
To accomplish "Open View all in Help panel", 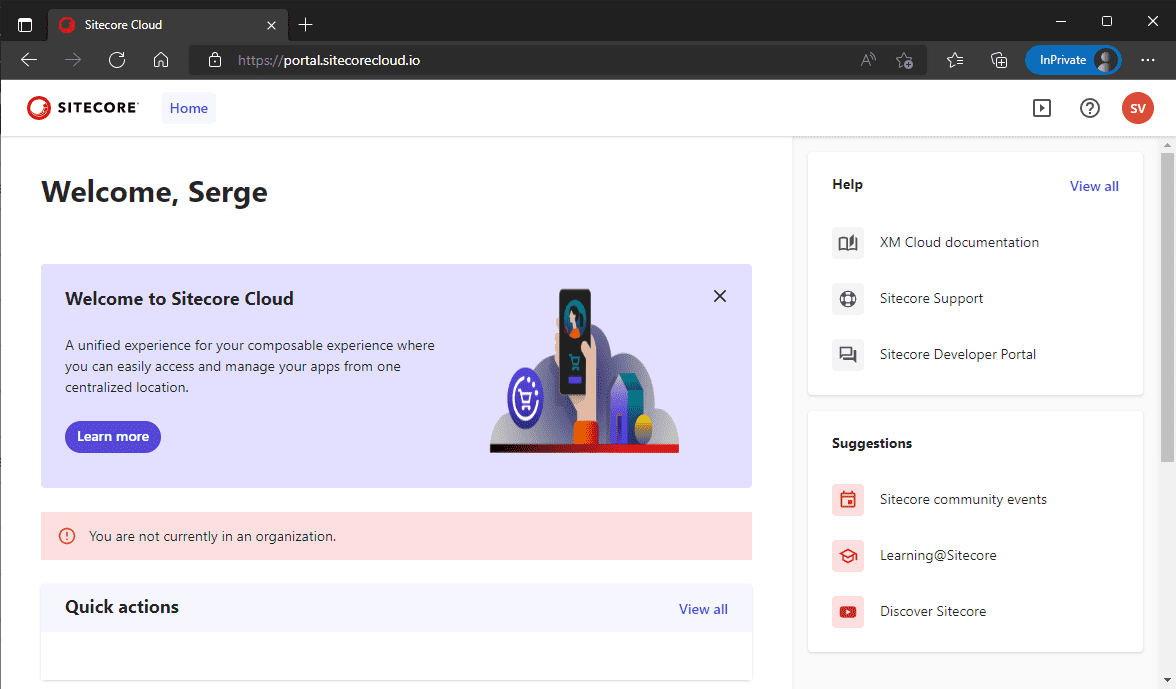I will pos(1094,186).
